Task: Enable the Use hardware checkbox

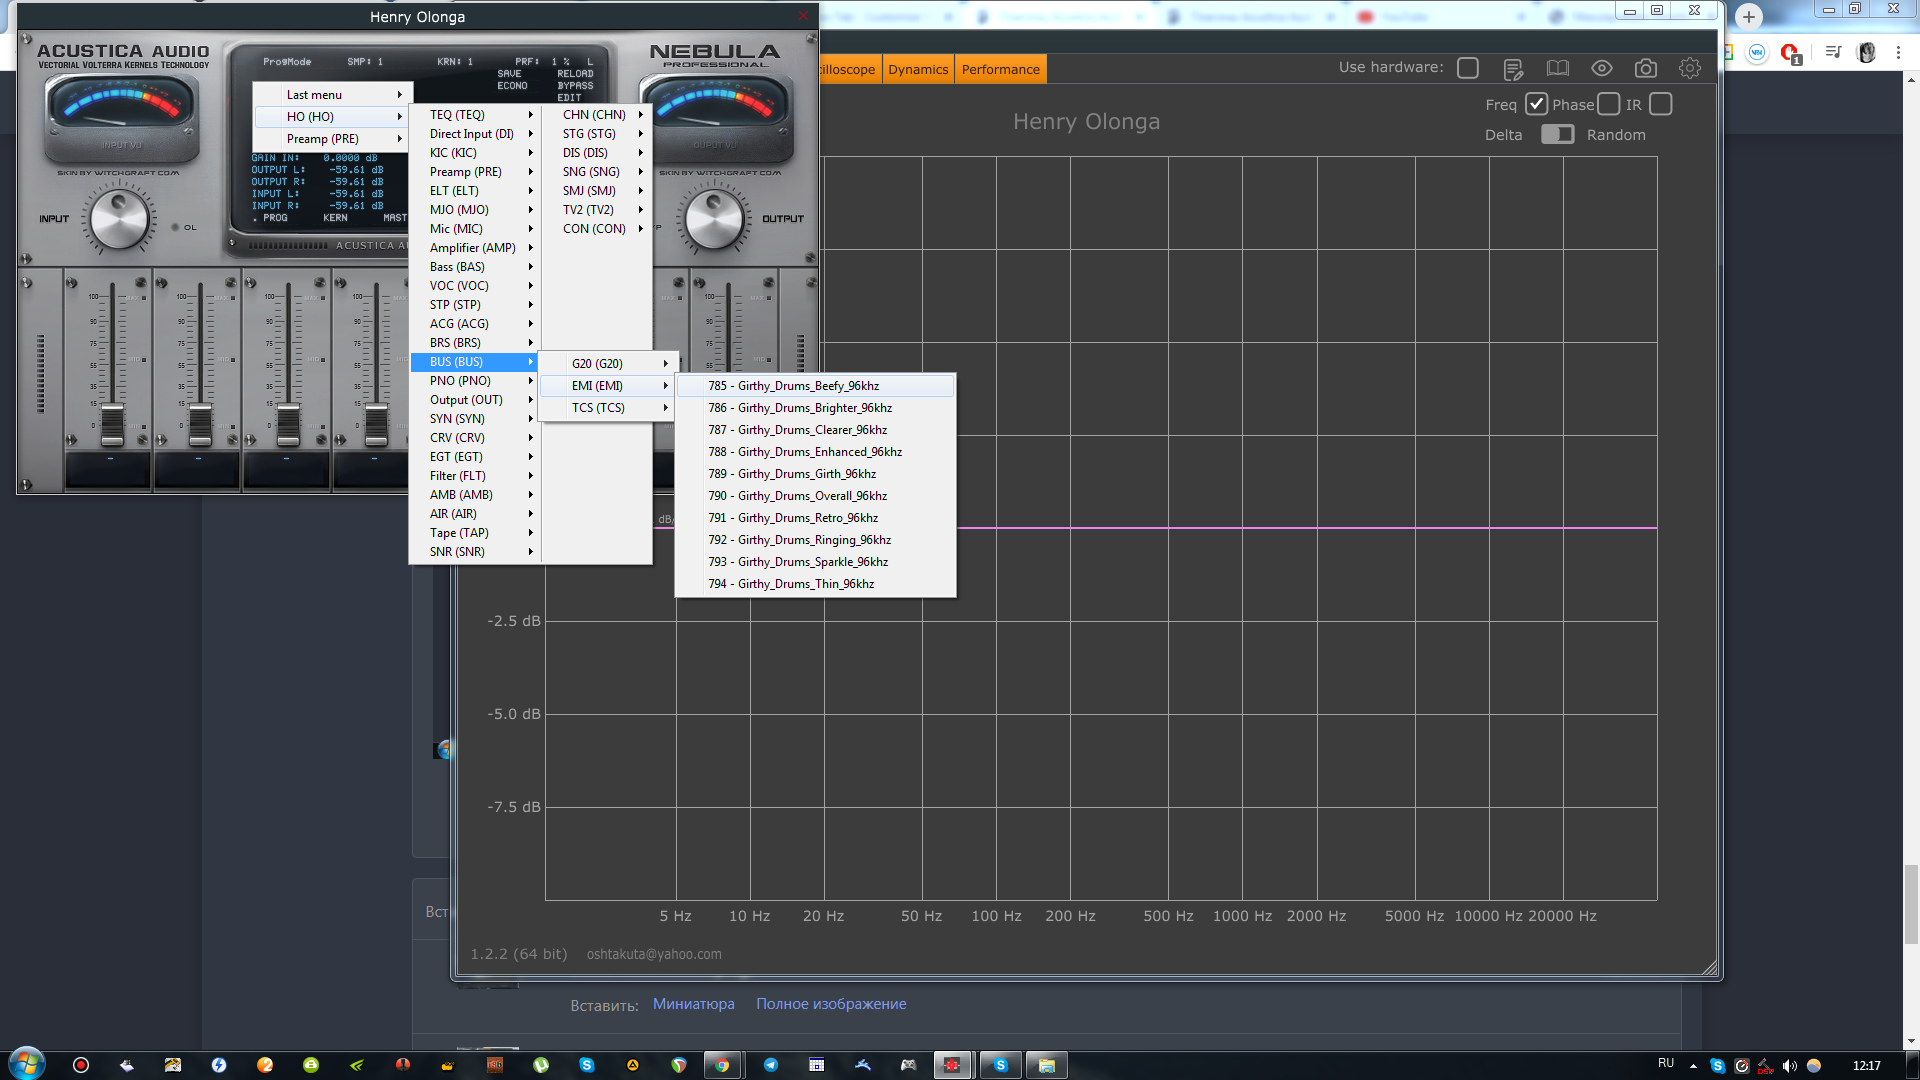Action: (1467, 68)
